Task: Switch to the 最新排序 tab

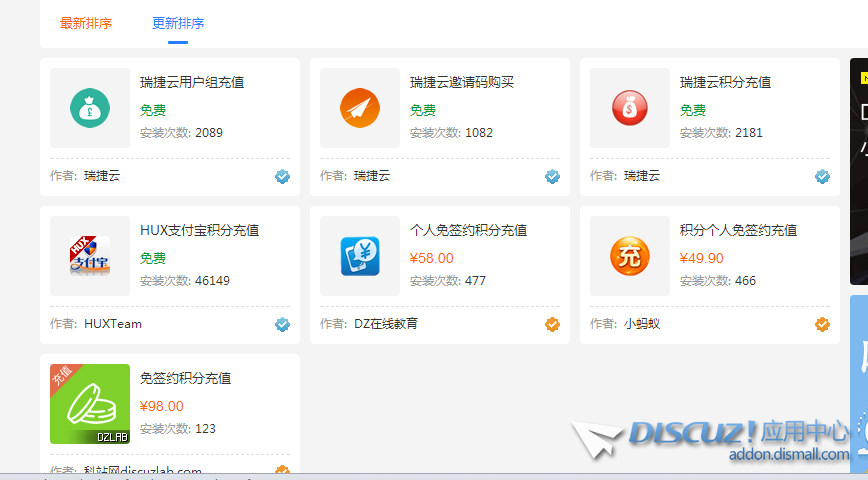Action: click(x=86, y=23)
